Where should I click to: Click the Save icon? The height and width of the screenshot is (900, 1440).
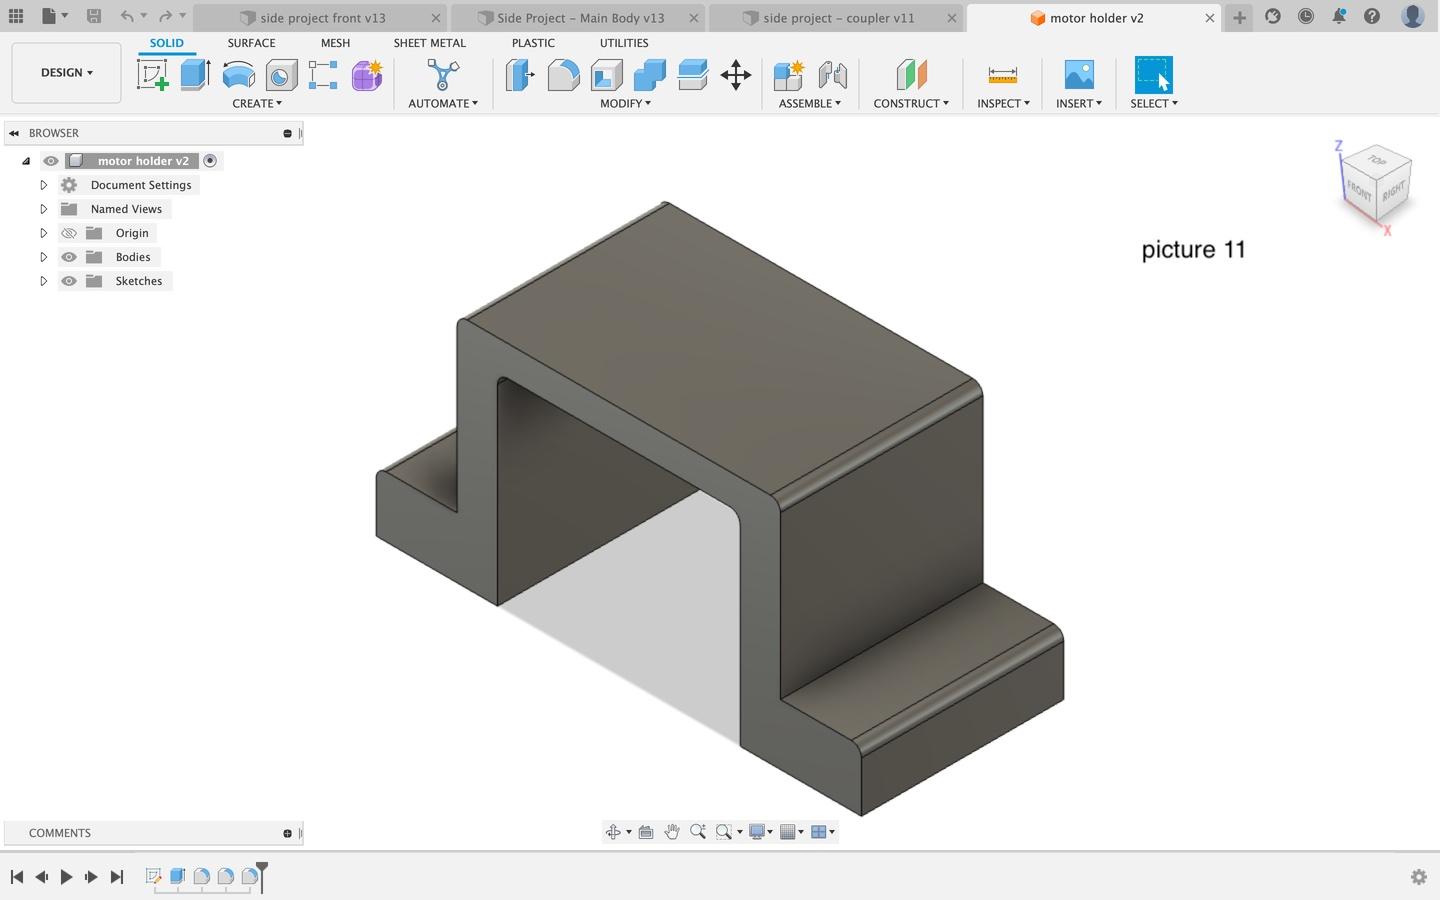pyautogui.click(x=93, y=16)
